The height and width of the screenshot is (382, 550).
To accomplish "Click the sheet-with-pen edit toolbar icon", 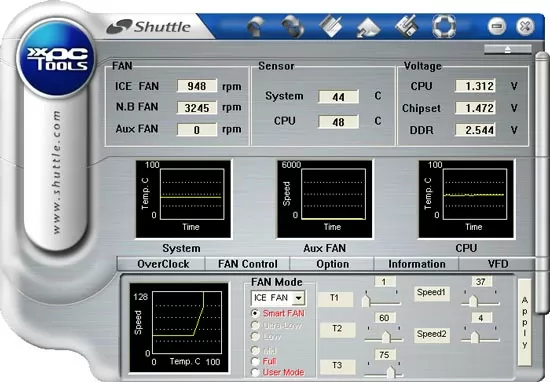I will click(331, 26).
